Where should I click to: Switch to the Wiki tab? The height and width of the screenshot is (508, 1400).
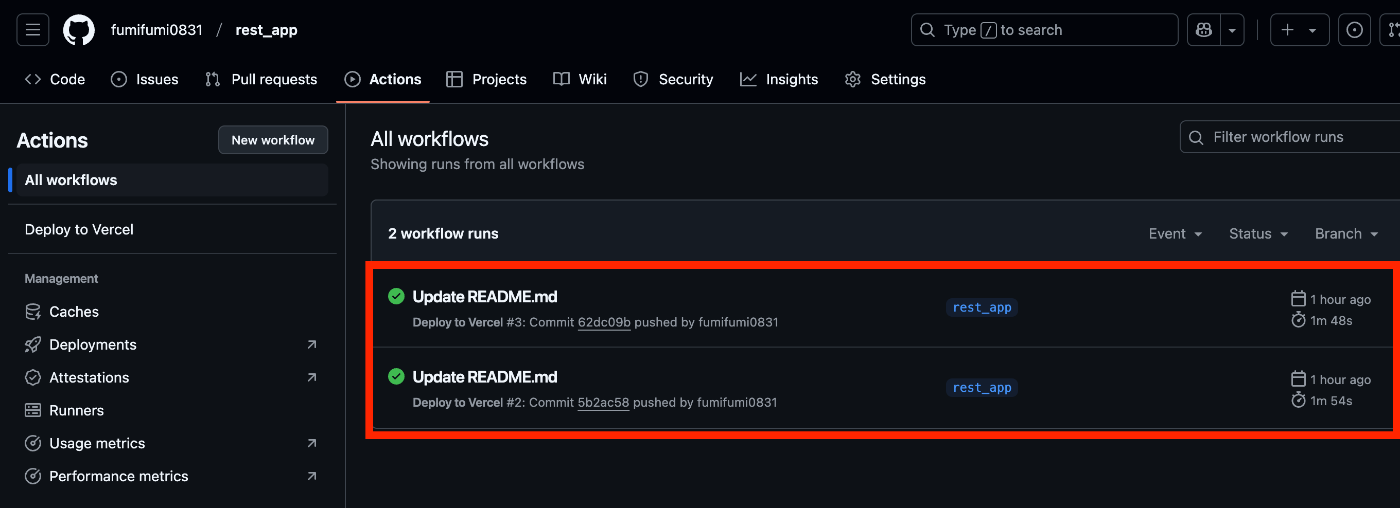(580, 79)
